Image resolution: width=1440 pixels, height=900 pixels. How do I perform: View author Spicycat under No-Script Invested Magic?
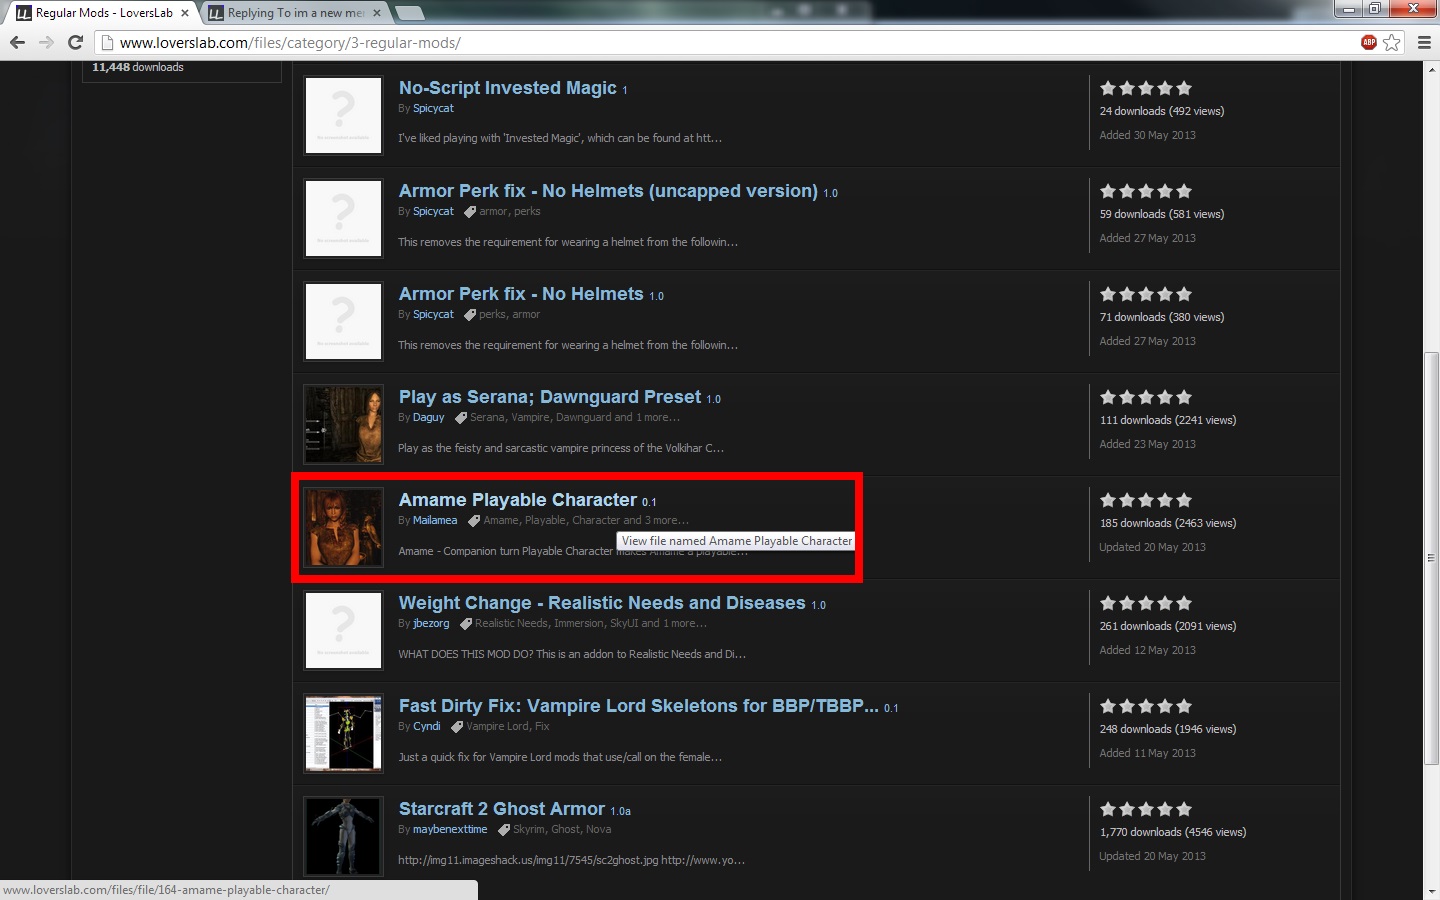(433, 108)
